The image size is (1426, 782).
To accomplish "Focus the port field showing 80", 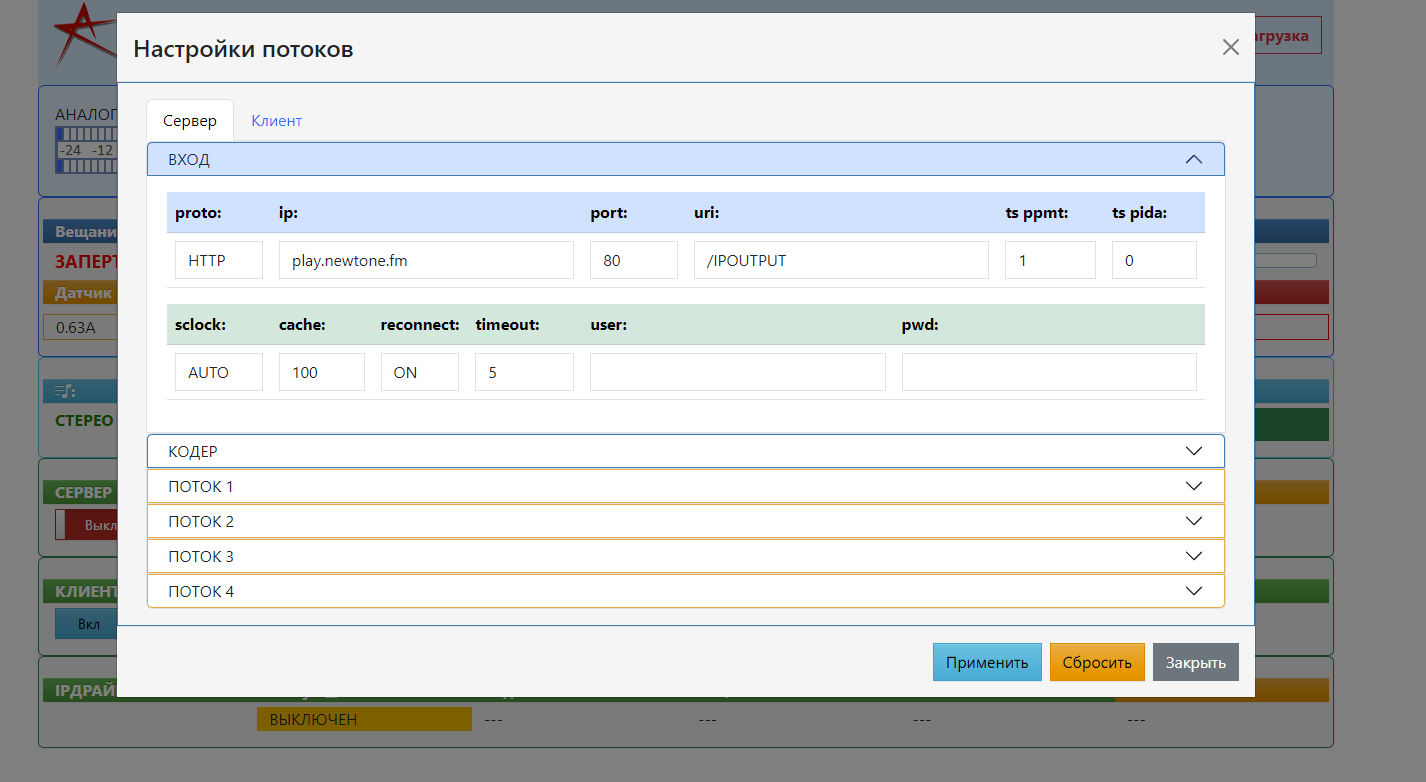I will [633, 260].
